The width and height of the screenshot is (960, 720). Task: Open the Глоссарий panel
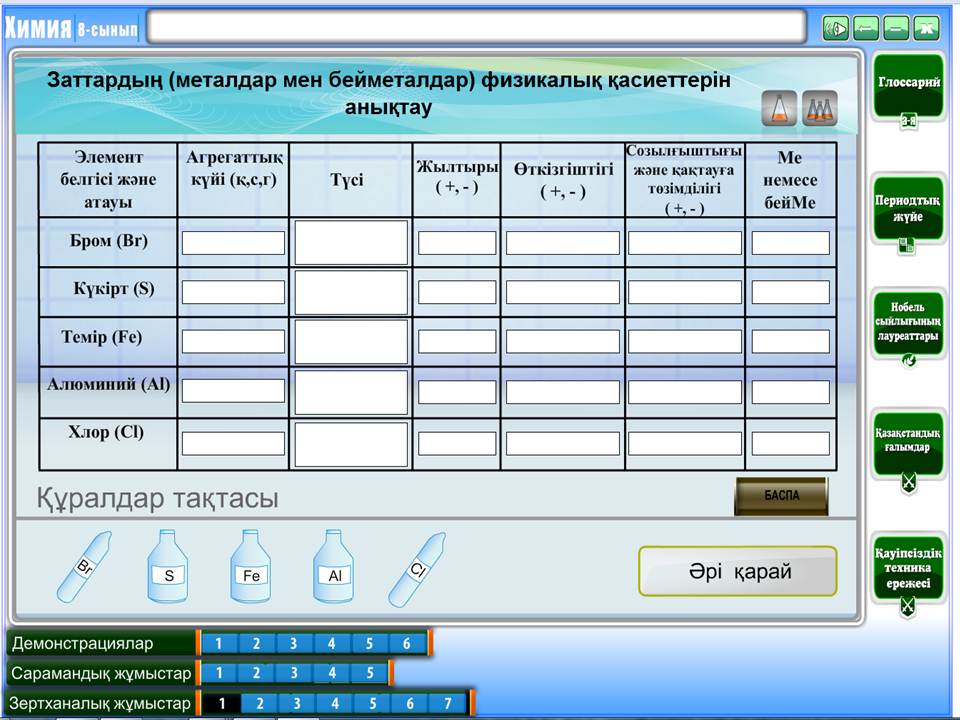click(x=909, y=84)
